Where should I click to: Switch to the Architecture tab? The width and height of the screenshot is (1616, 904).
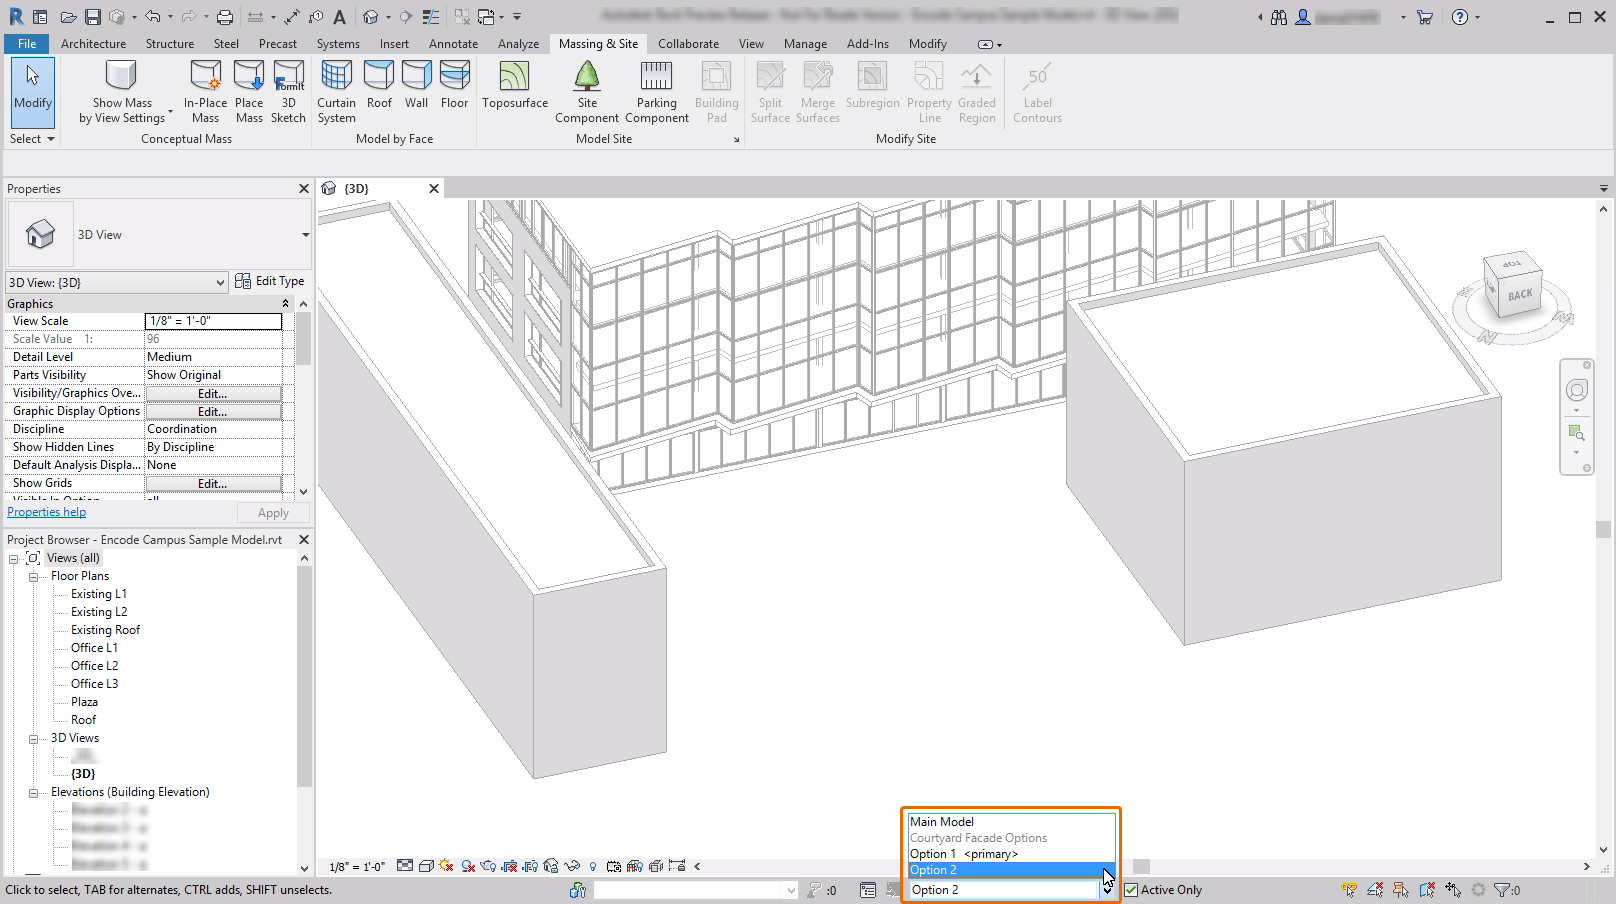coord(93,44)
